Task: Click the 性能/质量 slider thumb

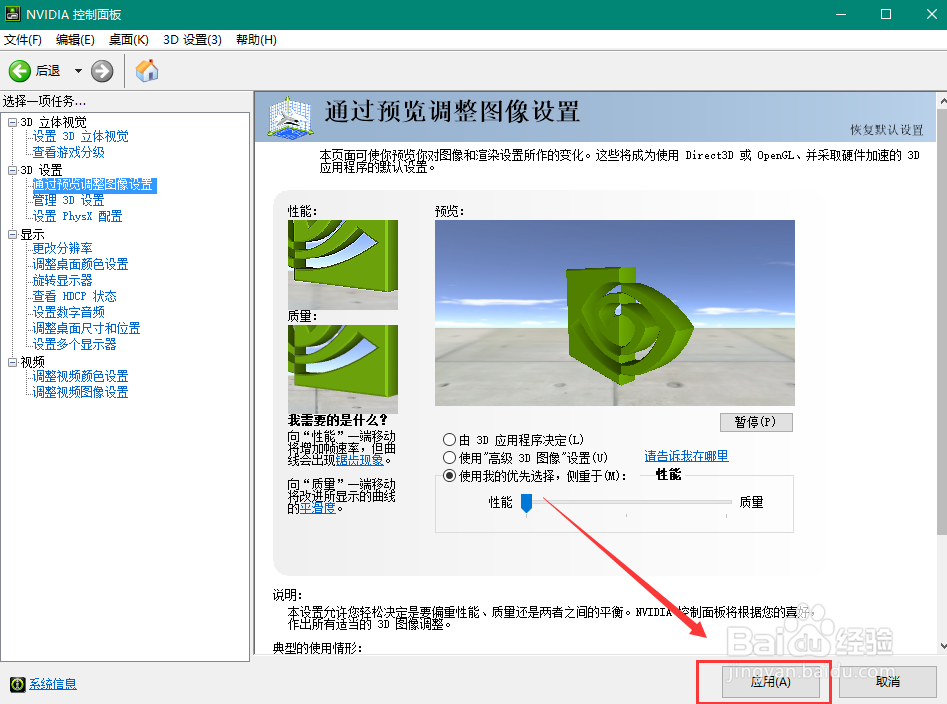Action: click(x=527, y=503)
